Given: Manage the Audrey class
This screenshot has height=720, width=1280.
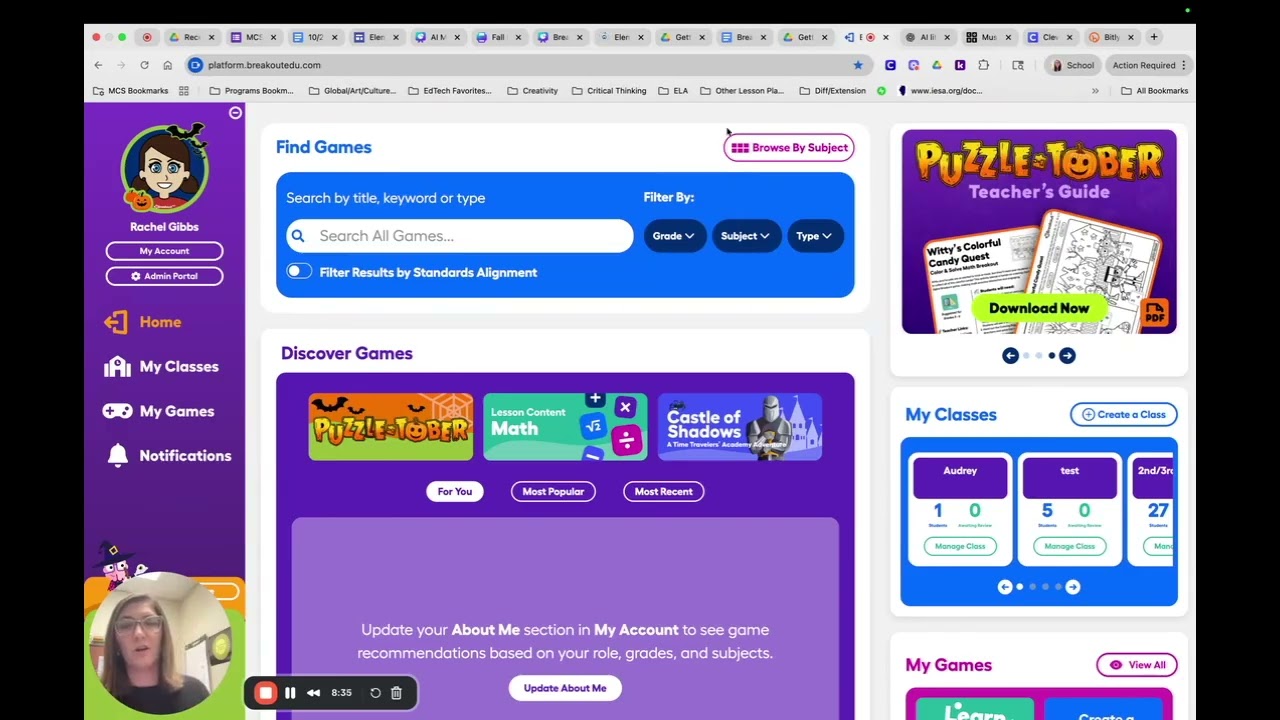Looking at the screenshot, I should point(960,546).
